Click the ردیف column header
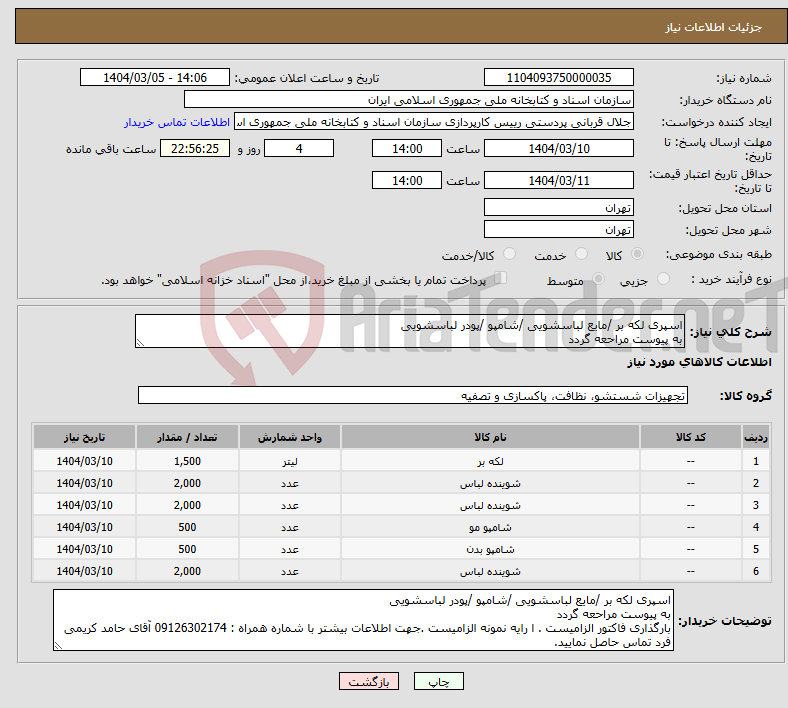Screen dimensions: 788x708 756,437
